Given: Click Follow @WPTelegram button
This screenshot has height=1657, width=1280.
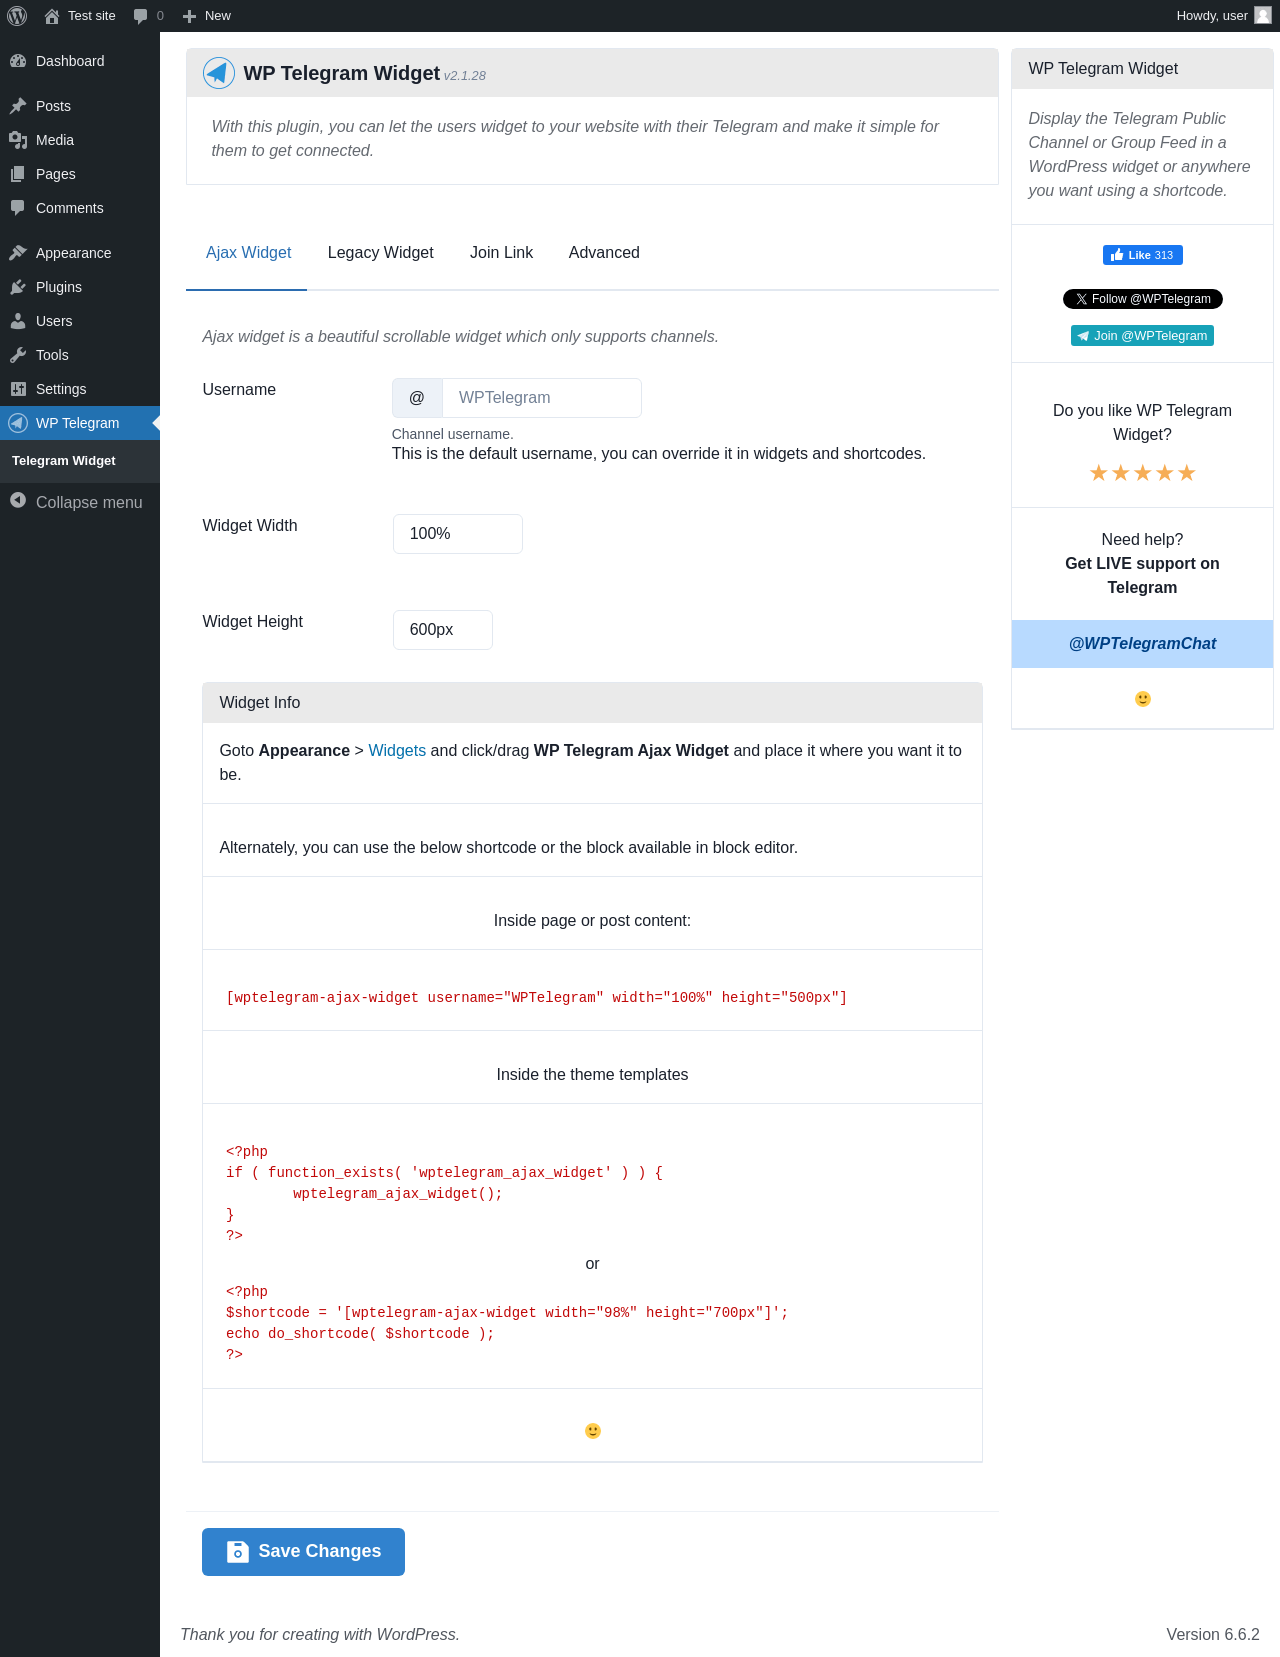Looking at the screenshot, I should coord(1142,299).
